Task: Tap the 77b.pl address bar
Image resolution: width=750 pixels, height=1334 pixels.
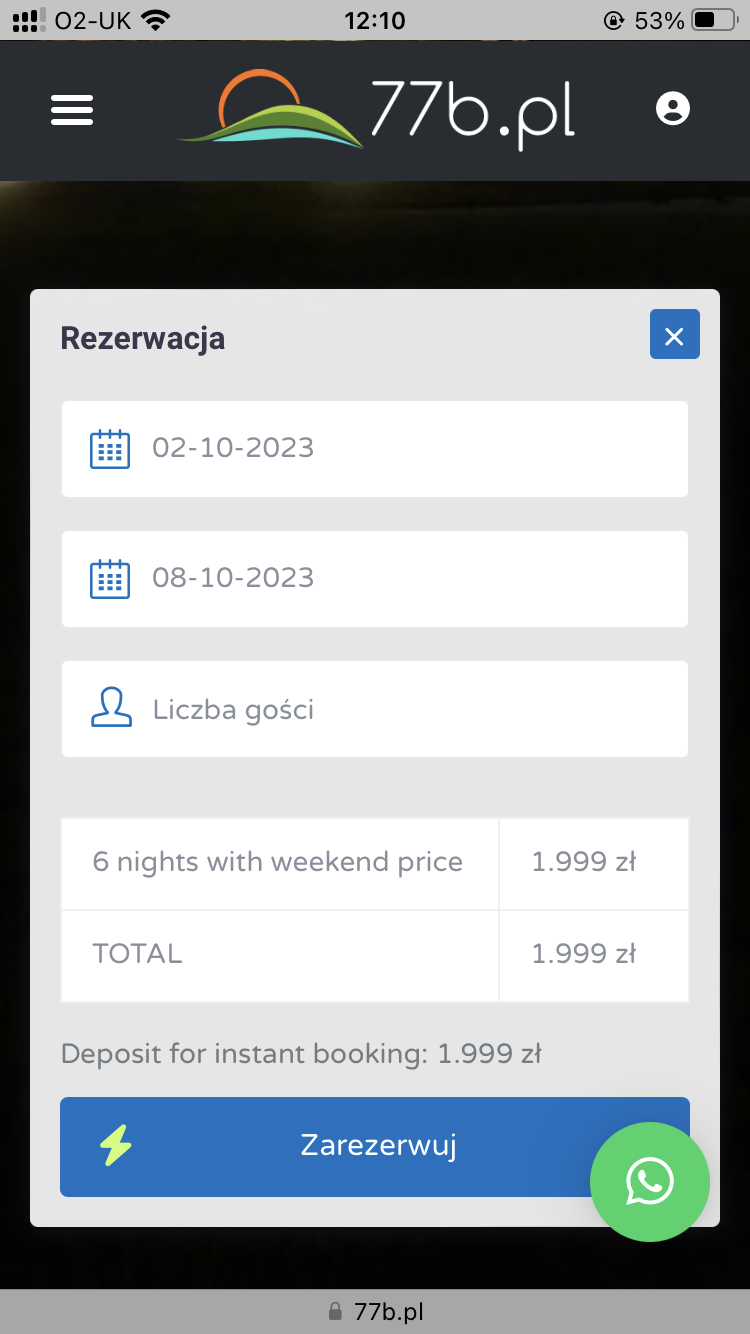Action: [x=388, y=1311]
